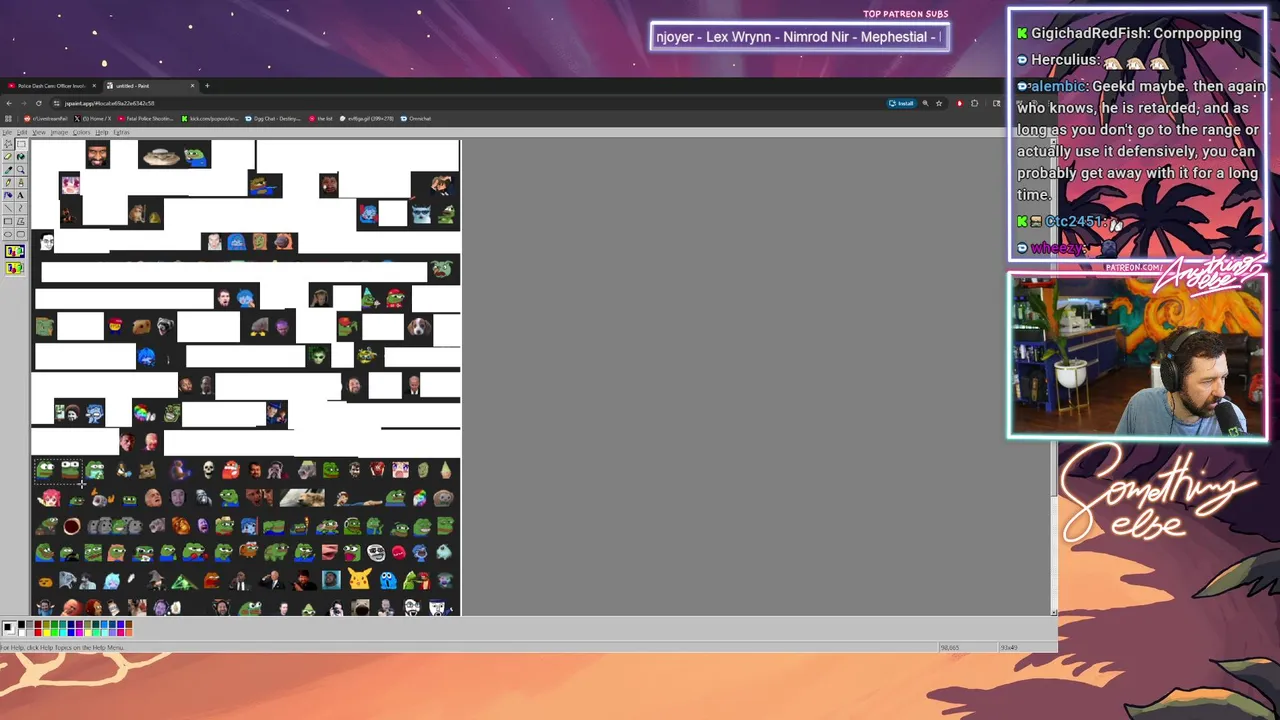Click the streamer webcam feed
The width and height of the screenshot is (1280, 720).
pos(1137,357)
